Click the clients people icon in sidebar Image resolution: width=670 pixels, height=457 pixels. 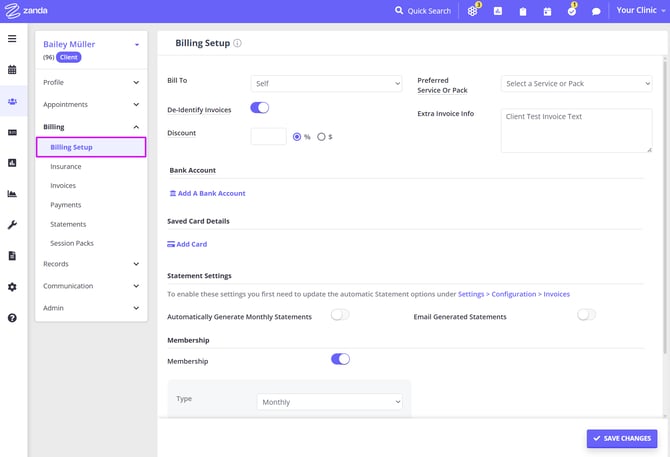[12, 101]
